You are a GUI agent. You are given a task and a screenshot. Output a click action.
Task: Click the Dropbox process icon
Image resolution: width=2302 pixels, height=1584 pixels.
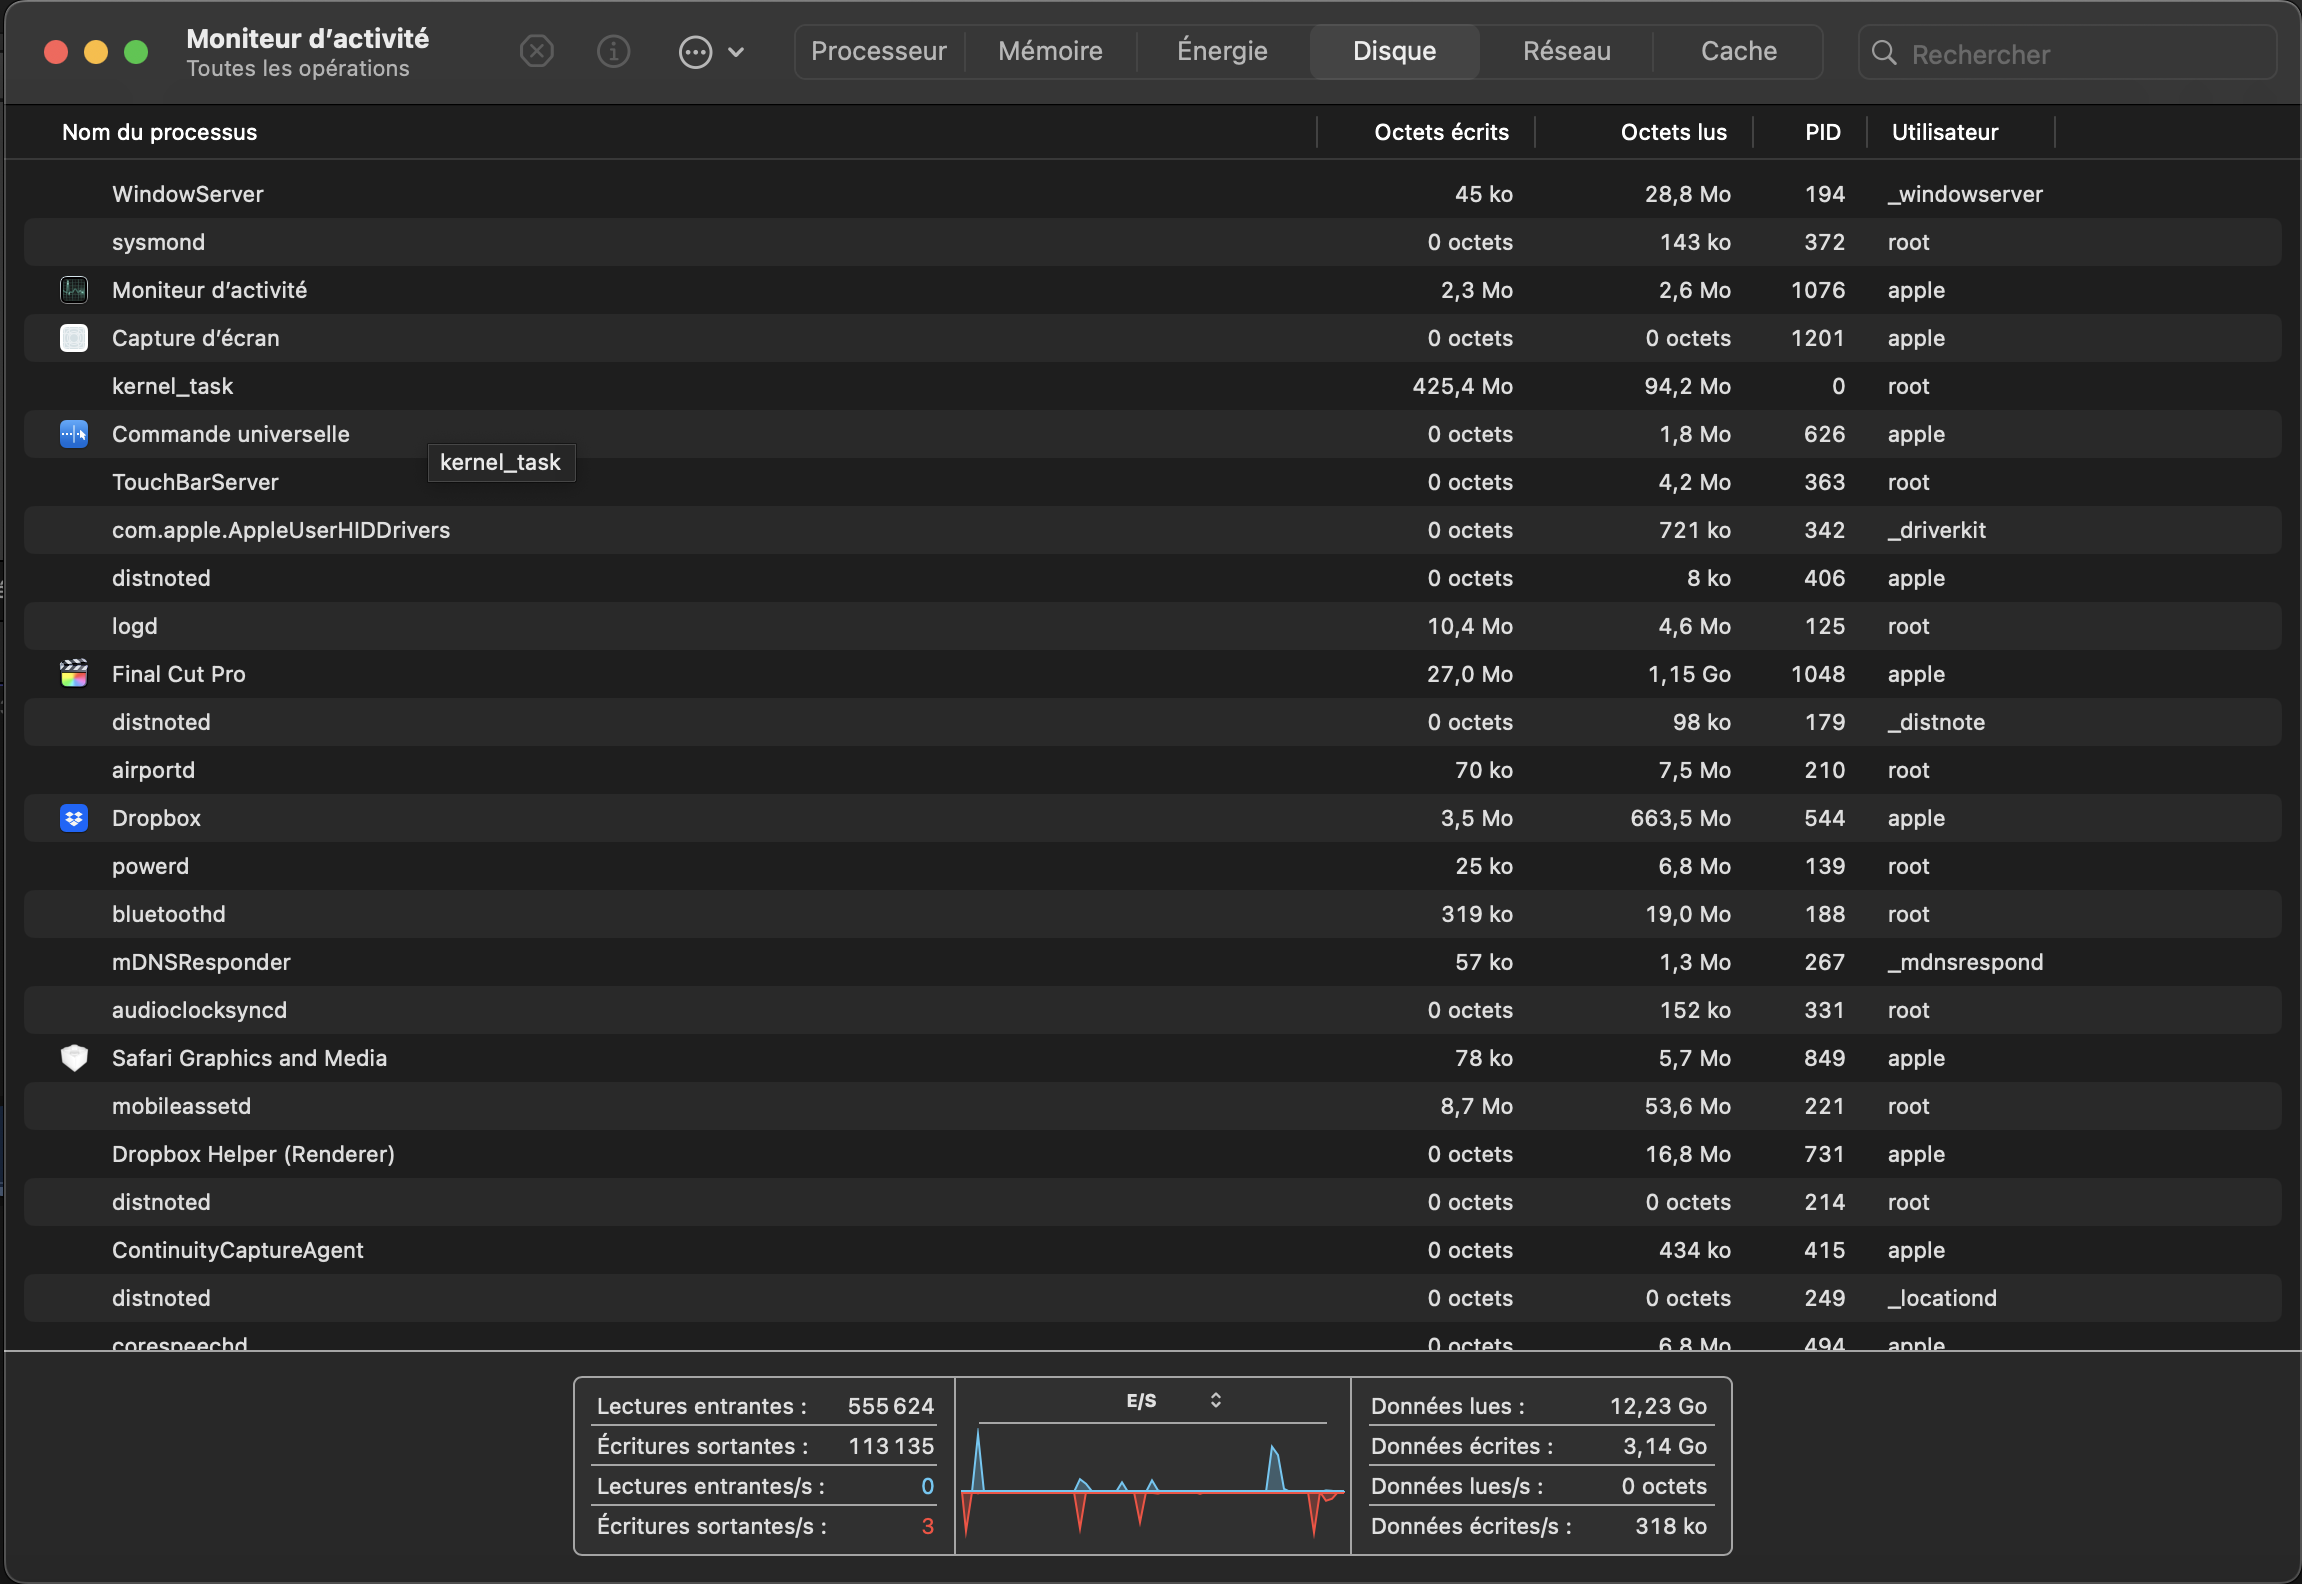click(74, 818)
